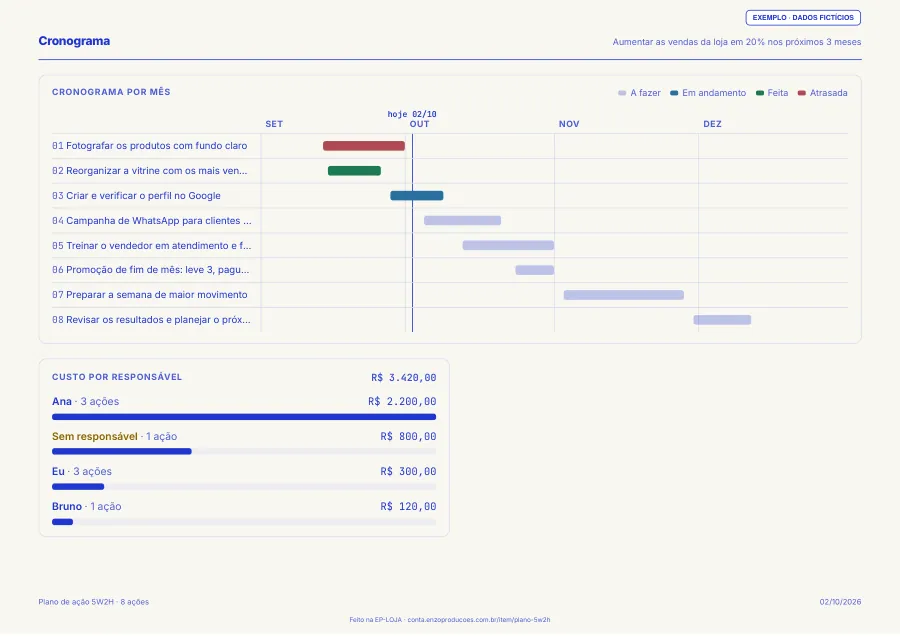The height and width of the screenshot is (637, 900).
Task: Click '03 Criar e verificar o perfil no Google'
Action: tap(136, 196)
